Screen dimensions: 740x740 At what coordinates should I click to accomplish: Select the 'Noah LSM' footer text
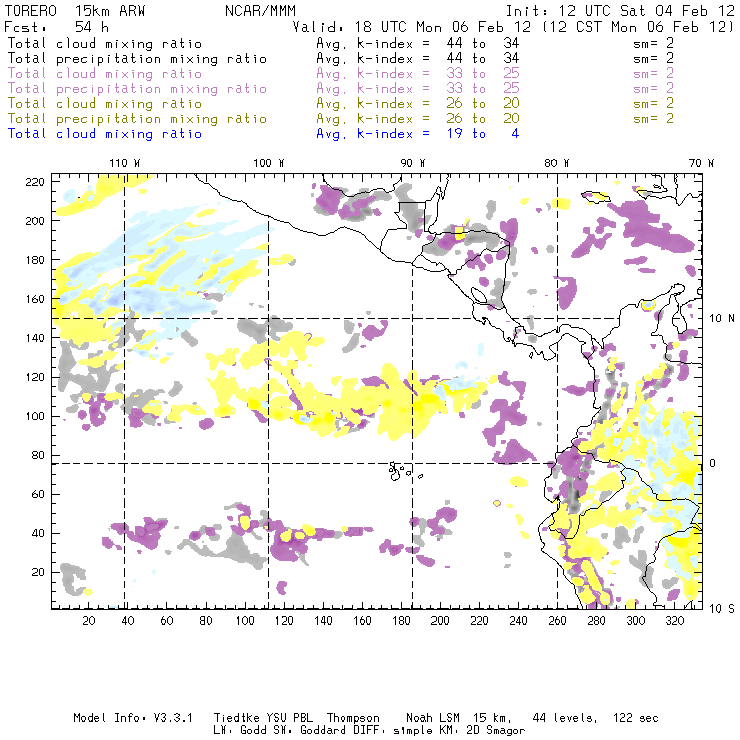433,718
